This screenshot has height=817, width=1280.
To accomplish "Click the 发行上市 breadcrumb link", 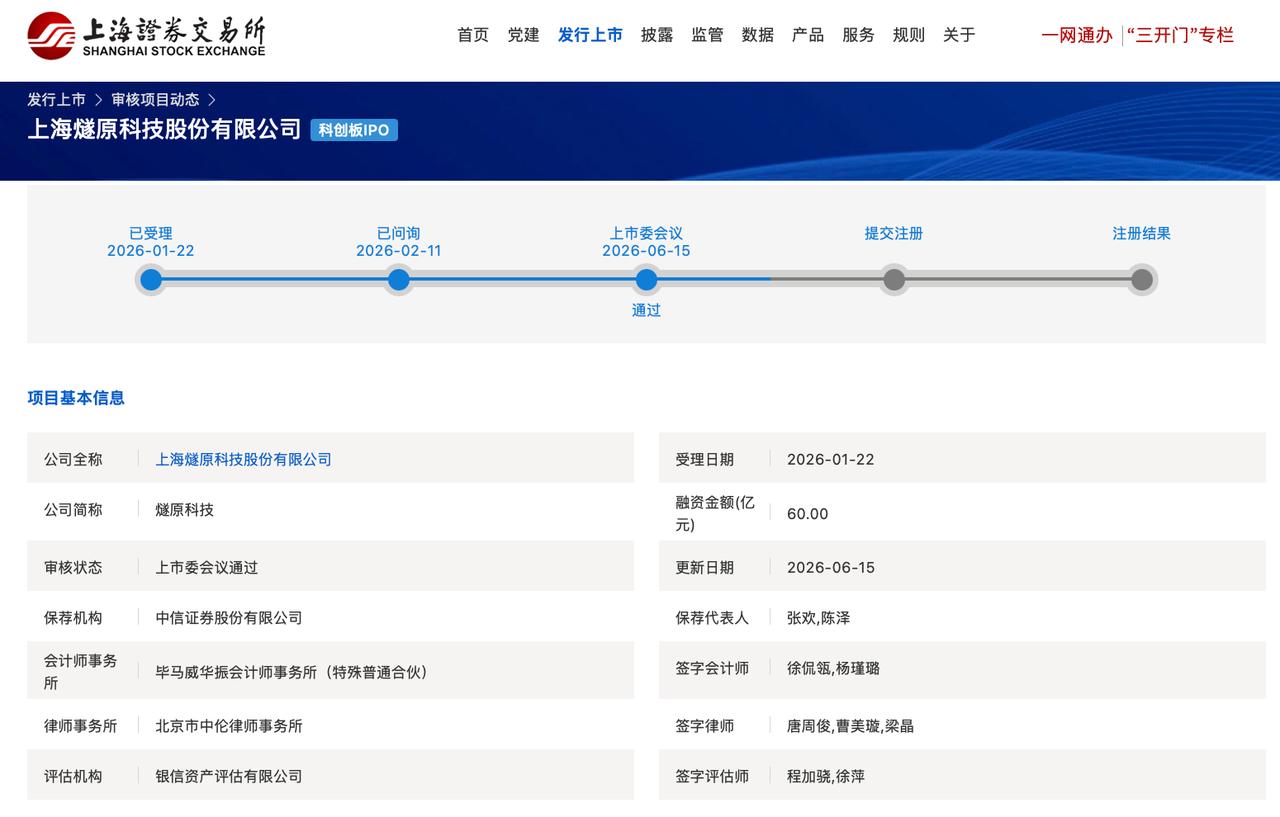I will pyautogui.click(x=56, y=100).
